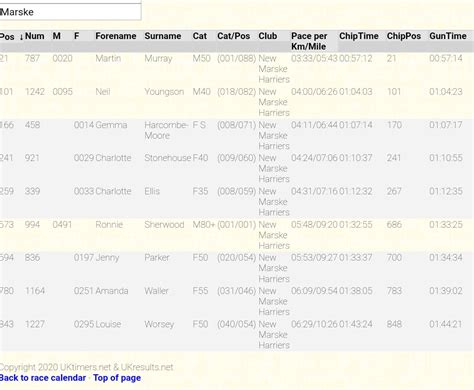Image resolution: width=474 pixels, height=390 pixels.
Task: Click category cell F35
Action: coord(200,191)
